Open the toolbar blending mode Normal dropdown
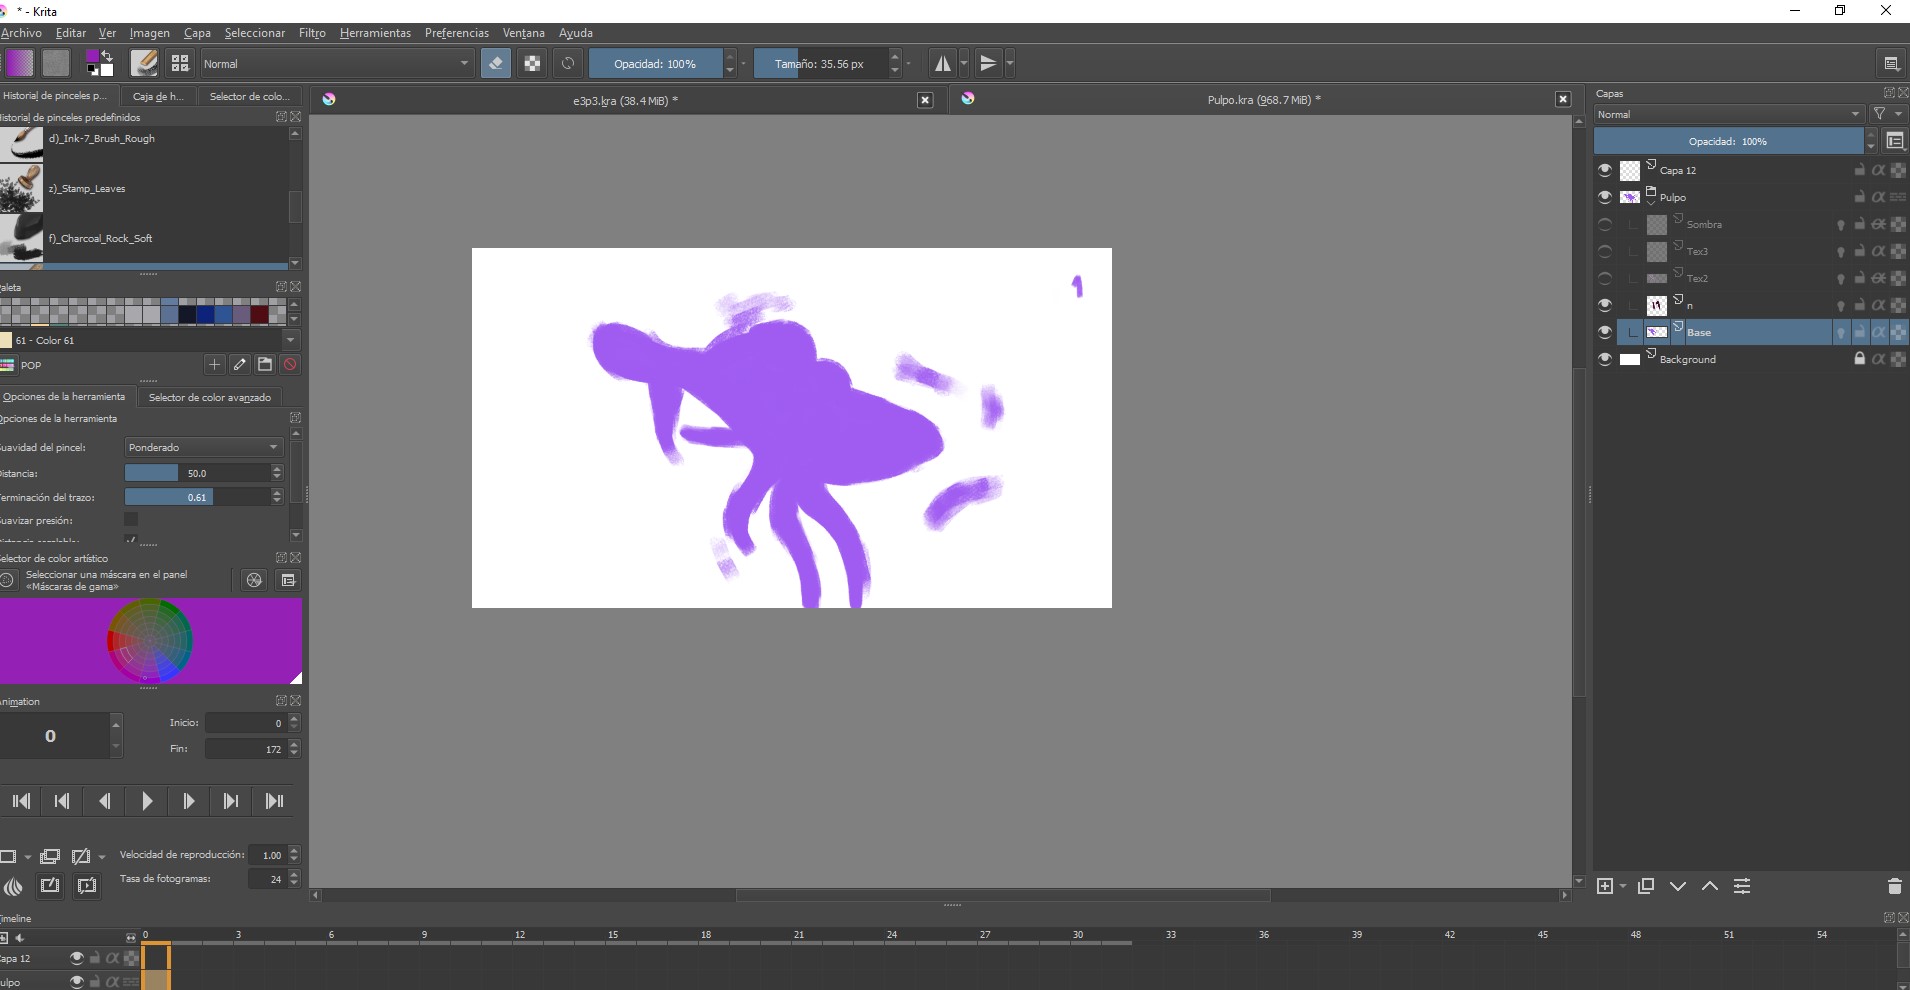Viewport: 1910px width, 990px height. [336, 63]
